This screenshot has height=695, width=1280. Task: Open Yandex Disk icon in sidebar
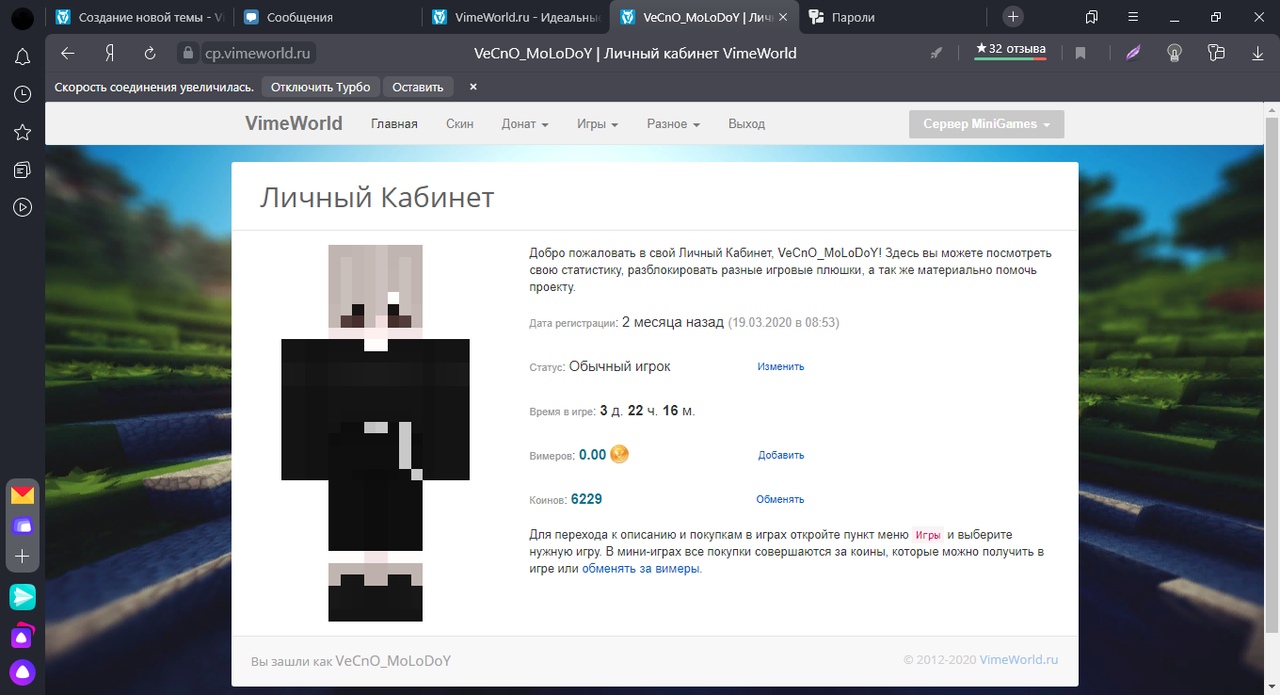coord(22,525)
